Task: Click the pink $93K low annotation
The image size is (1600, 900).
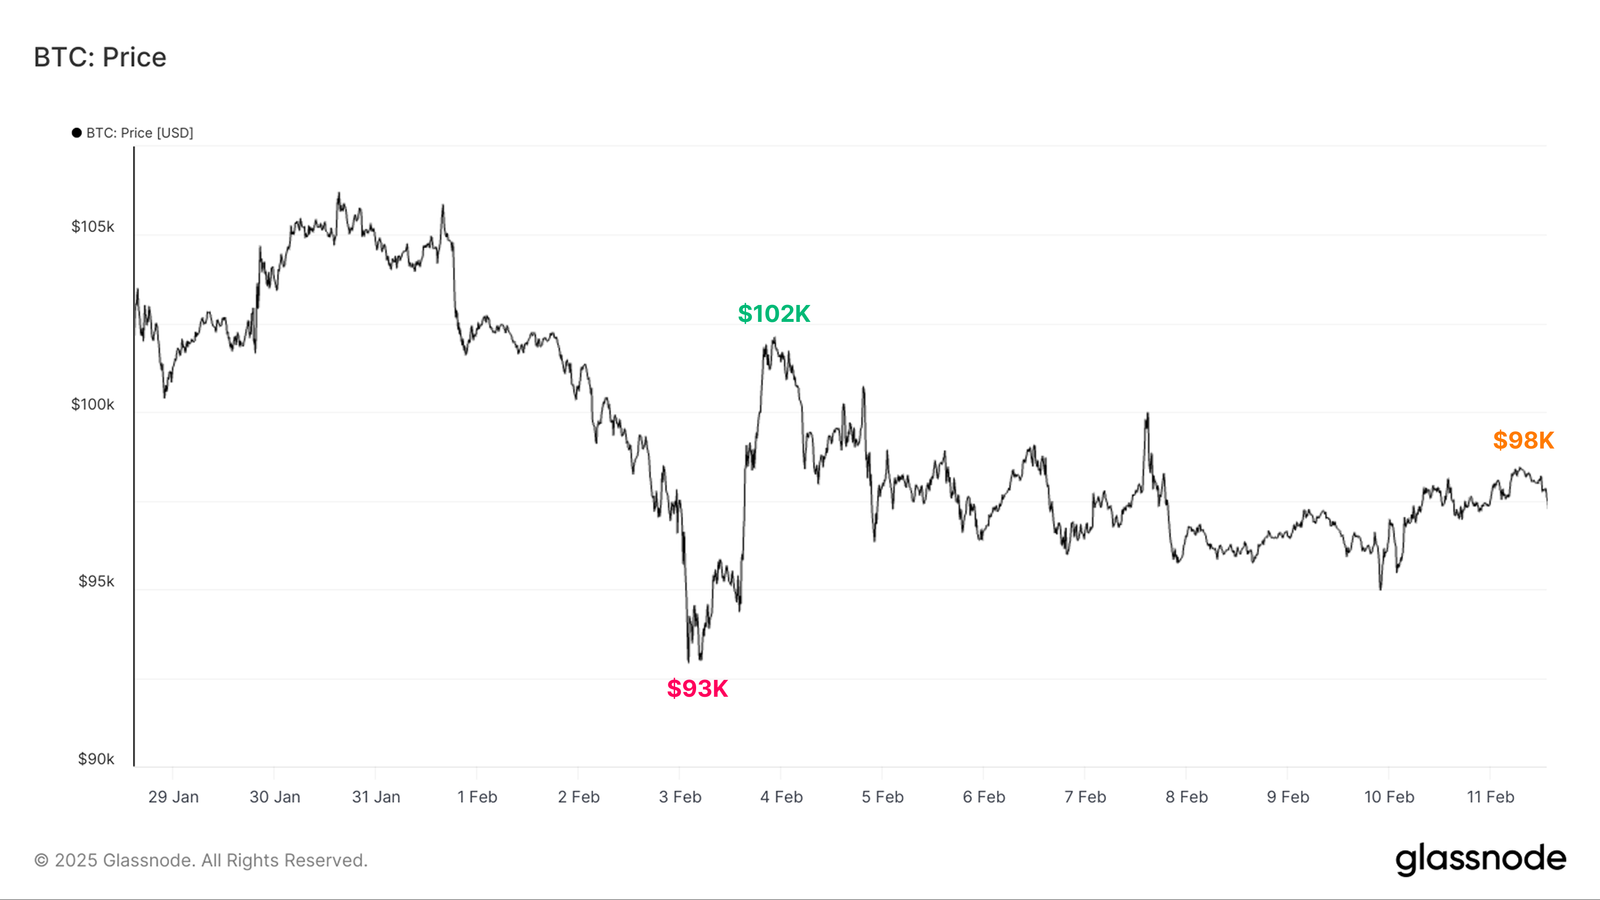Action: pos(698,689)
